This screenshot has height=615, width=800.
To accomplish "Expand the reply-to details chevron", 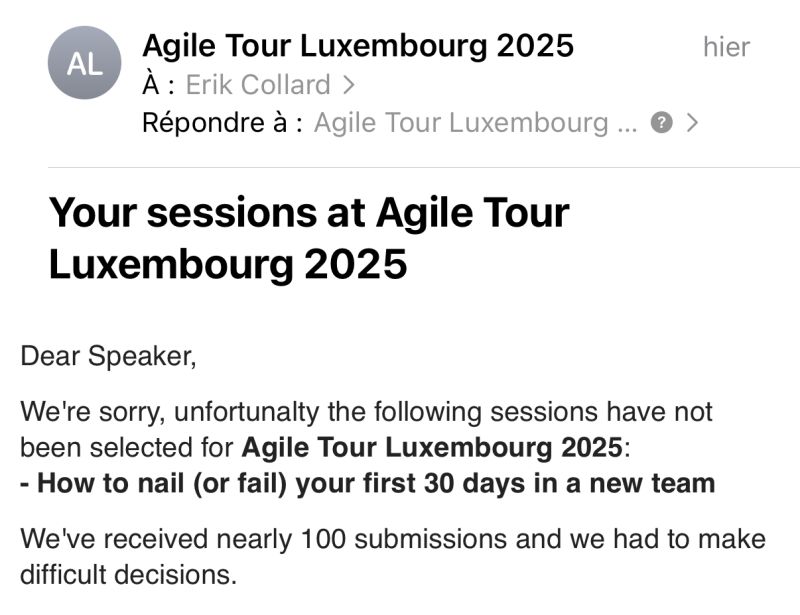I will coord(692,123).
